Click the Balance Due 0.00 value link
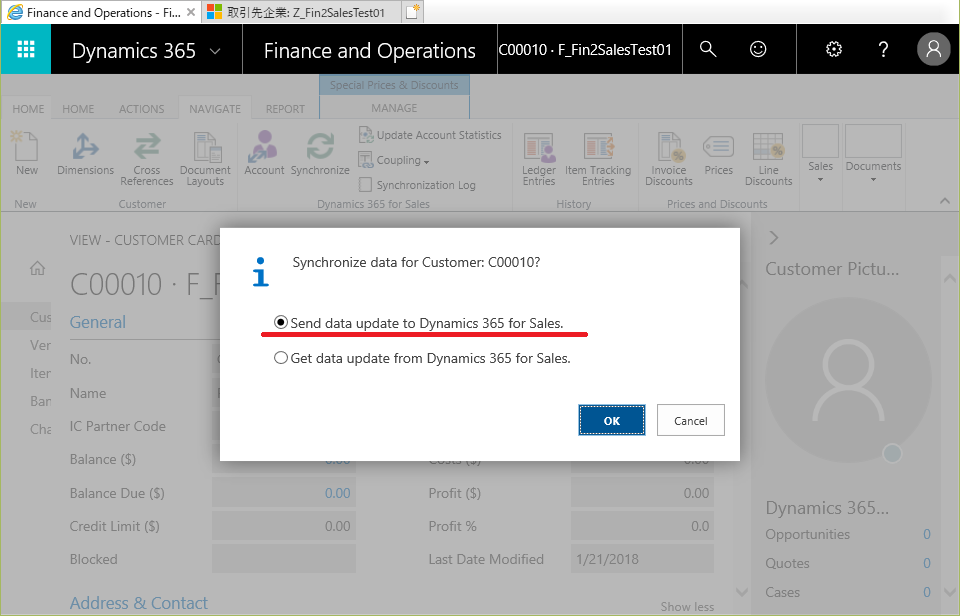This screenshot has width=960, height=616. 337,493
